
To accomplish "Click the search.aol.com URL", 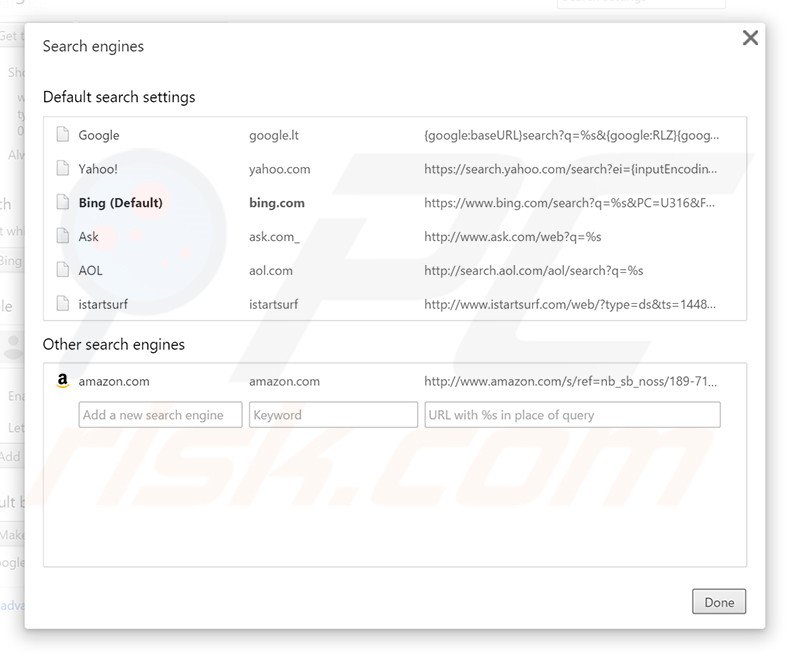I will coord(534,270).
